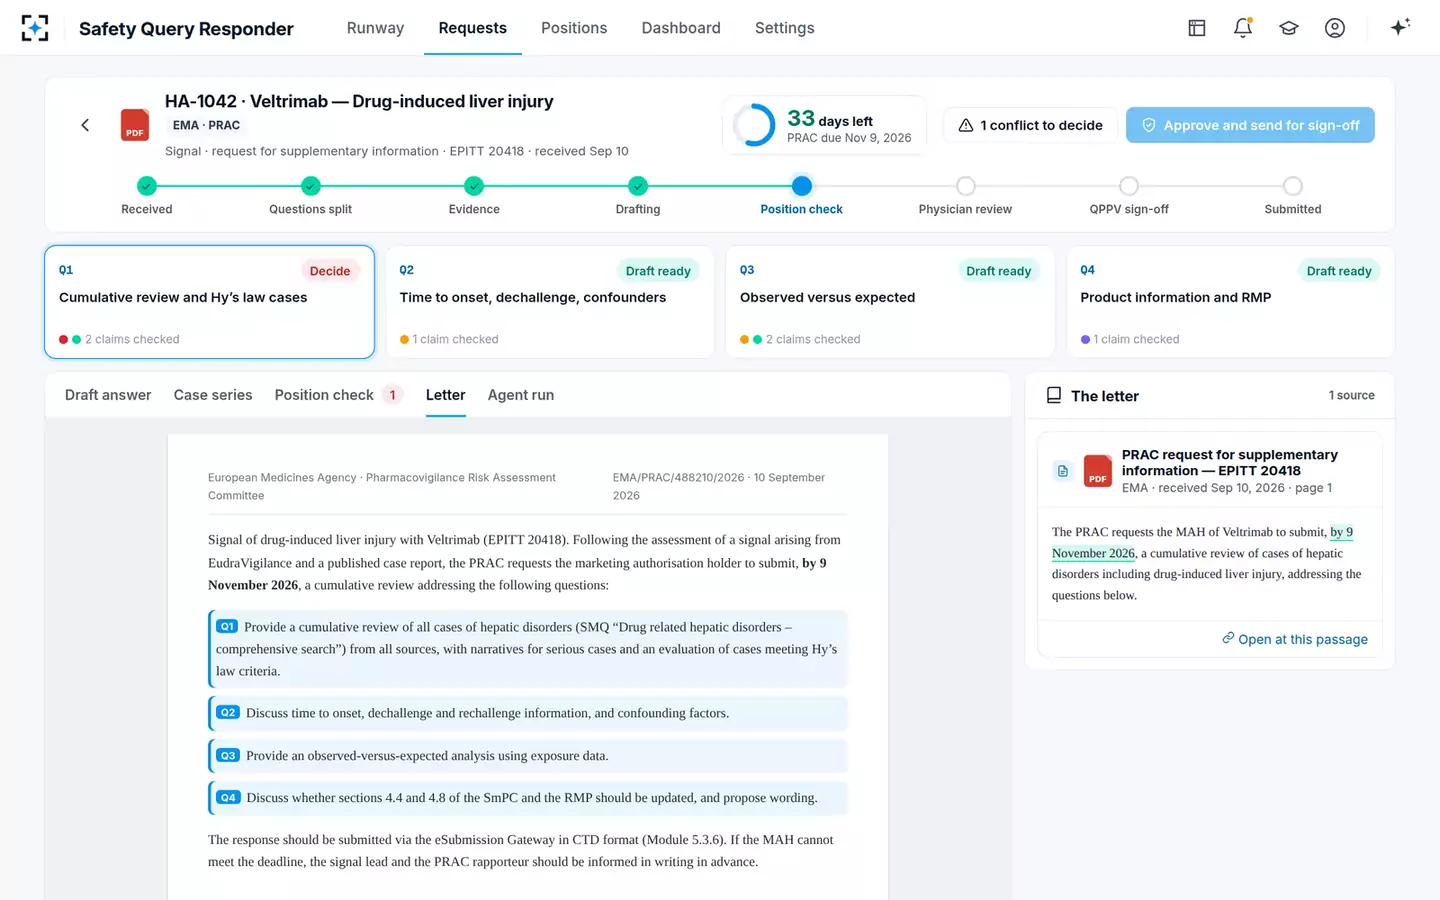Viewport: 1440px width, 900px height.
Task: Click the days-left progress ring
Action: pos(754,126)
